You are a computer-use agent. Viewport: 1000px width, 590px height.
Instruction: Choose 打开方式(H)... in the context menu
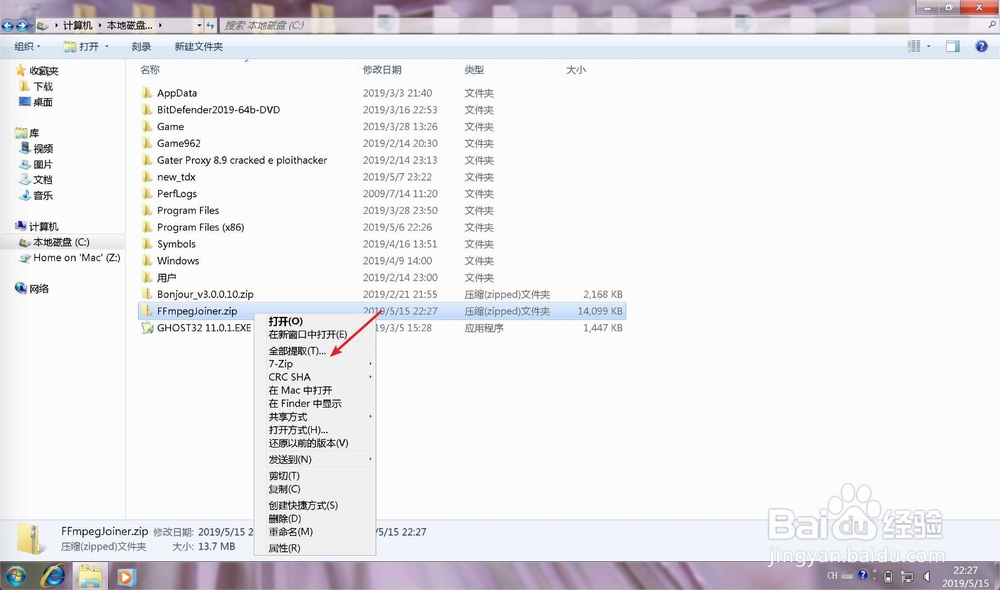[x=298, y=430]
